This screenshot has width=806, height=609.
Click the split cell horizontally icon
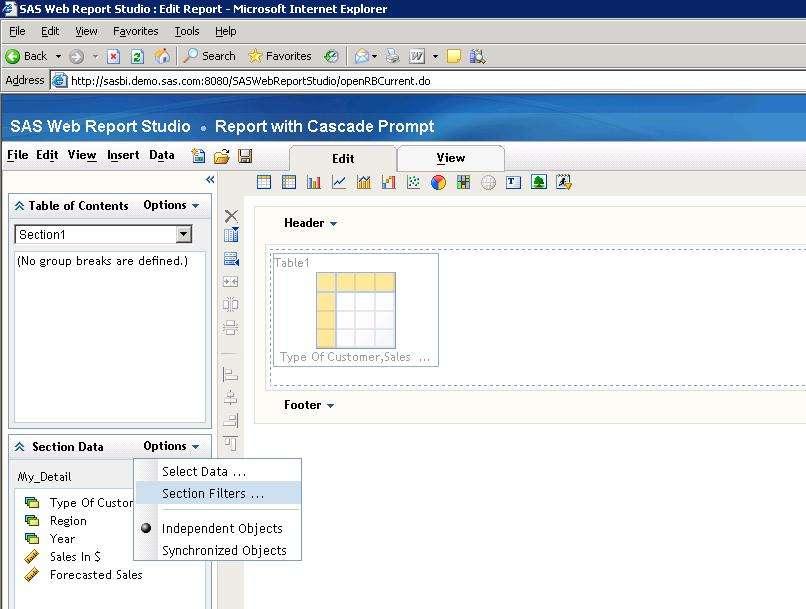230,327
